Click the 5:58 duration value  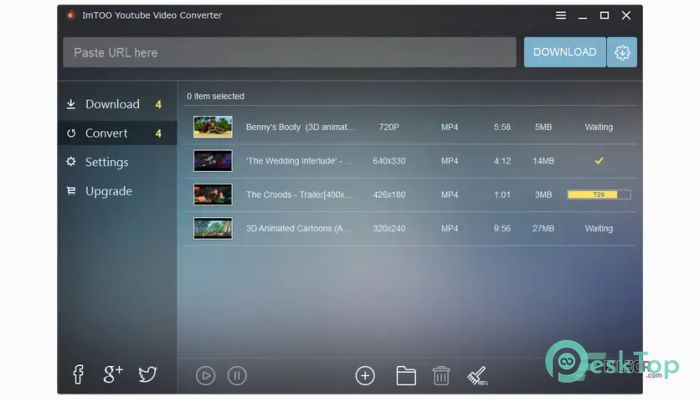tap(502, 127)
